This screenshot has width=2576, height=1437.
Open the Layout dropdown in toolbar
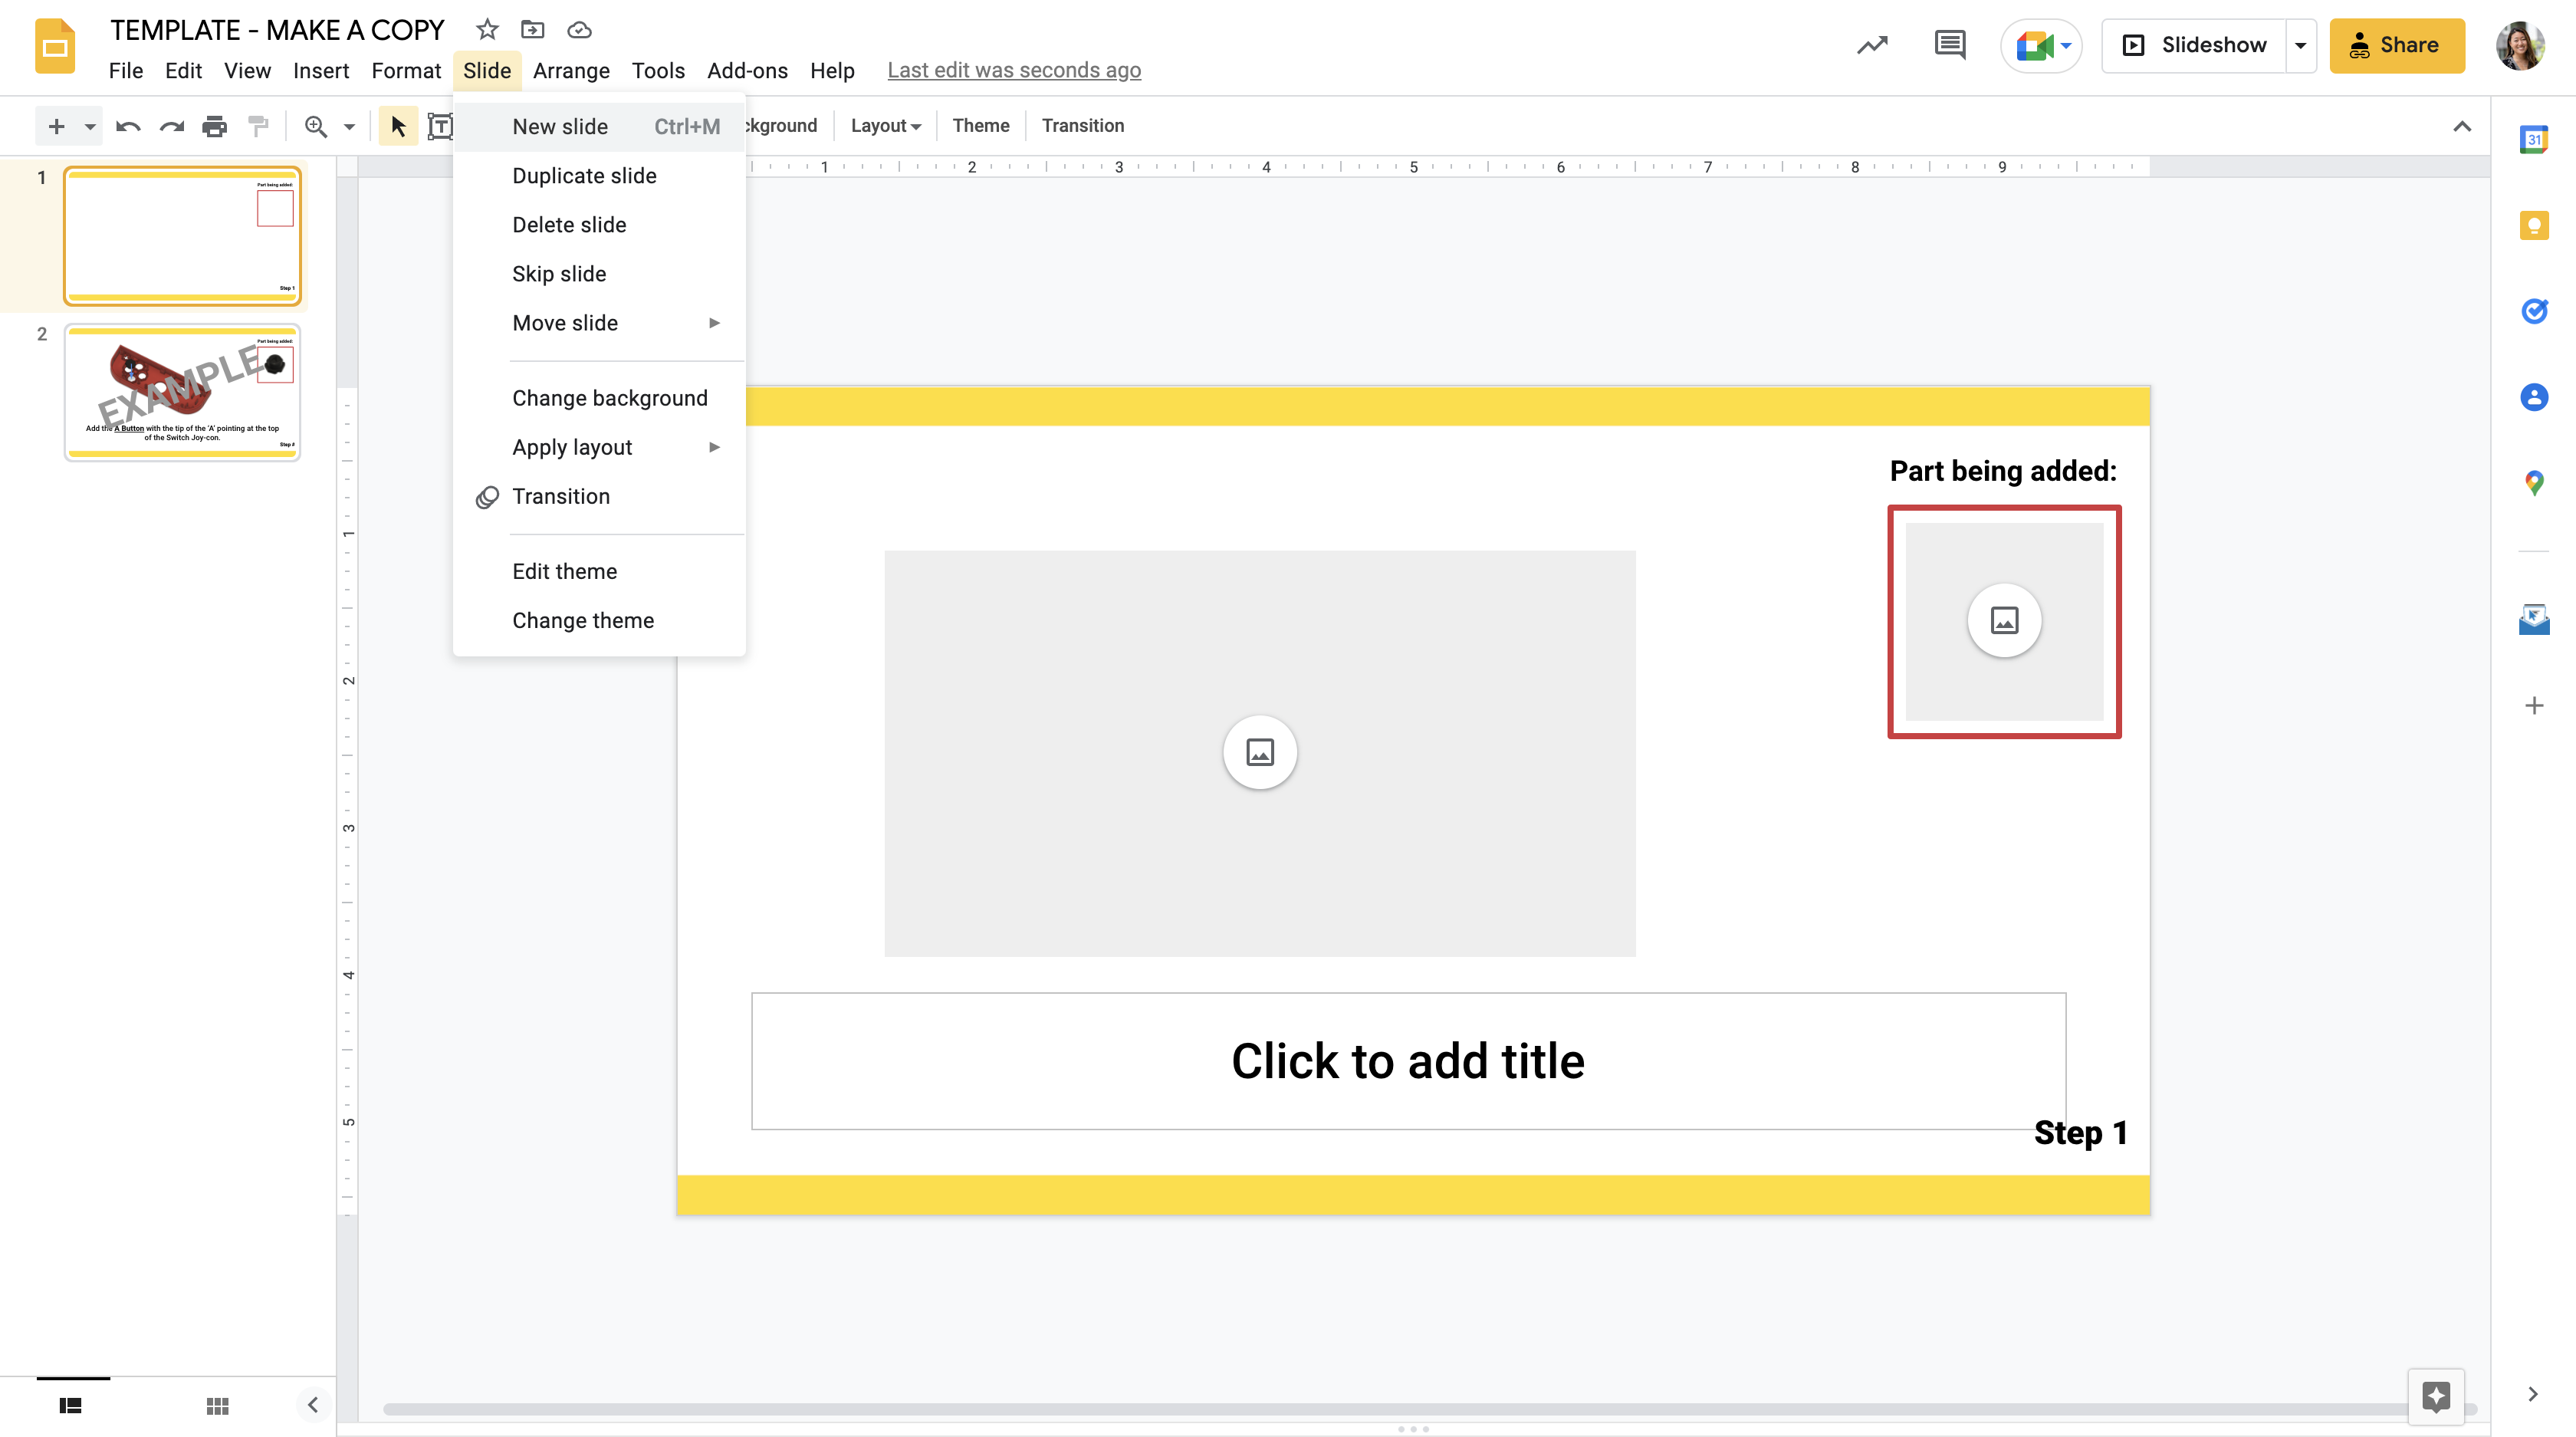(885, 126)
